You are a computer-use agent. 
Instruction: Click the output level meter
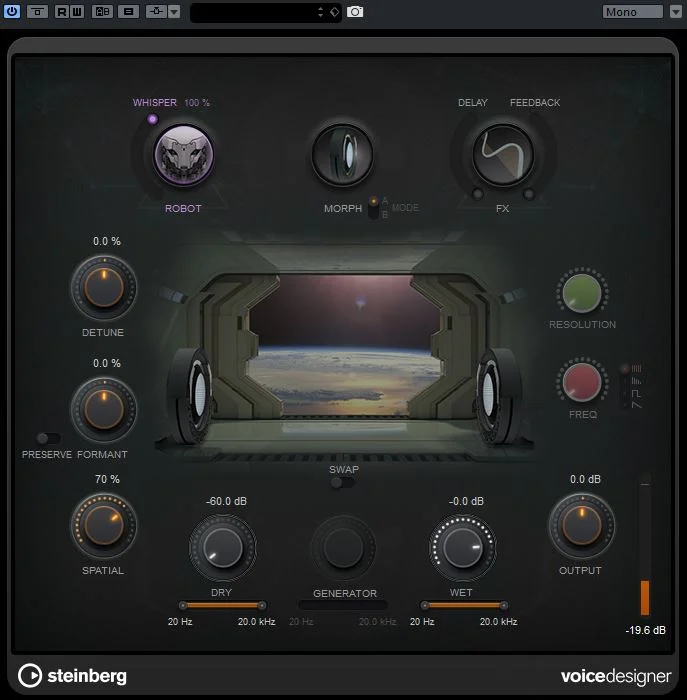click(x=645, y=546)
